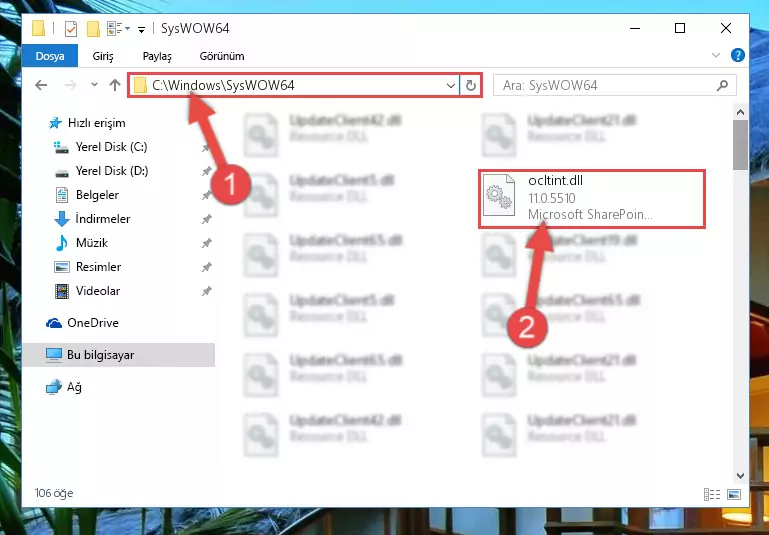Switch to the Paylaş ribbon tab

pos(157,56)
